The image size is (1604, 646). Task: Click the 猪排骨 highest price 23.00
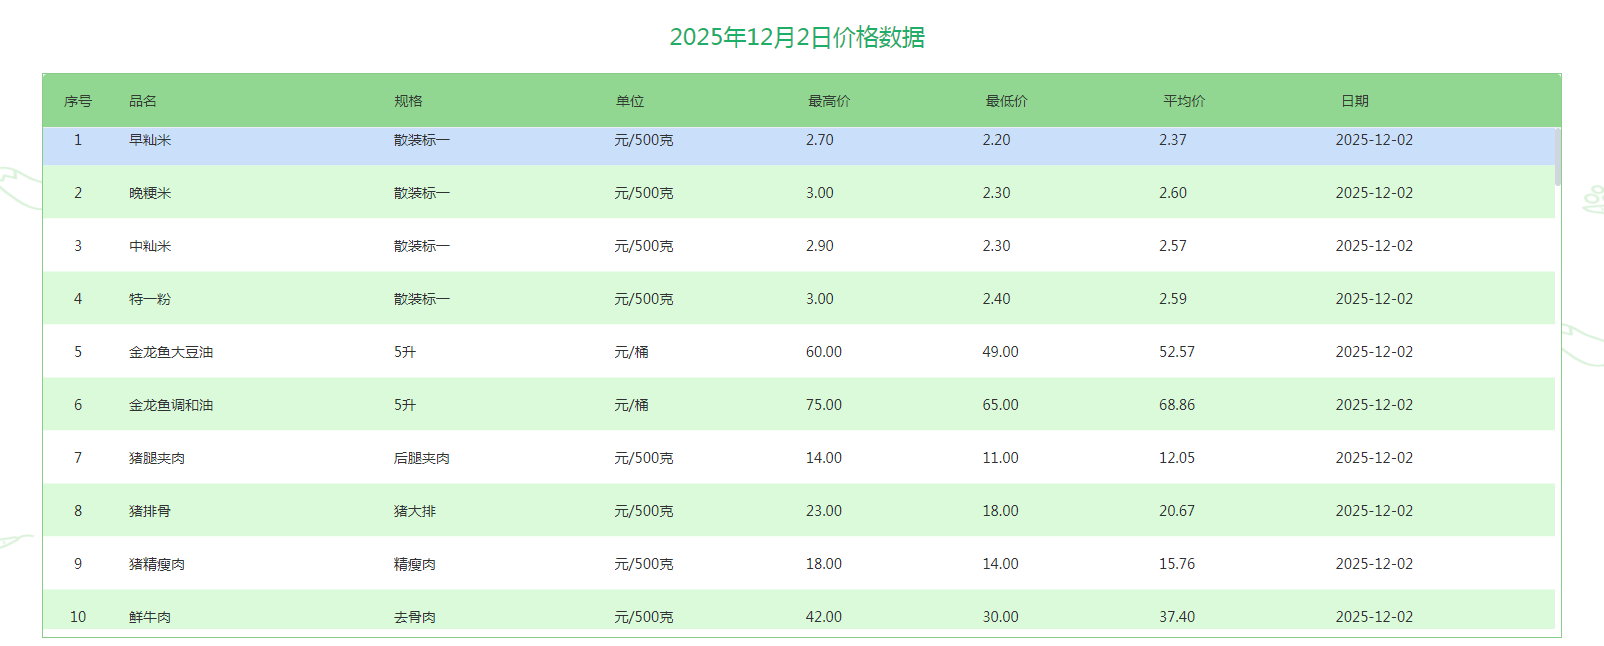824,511
